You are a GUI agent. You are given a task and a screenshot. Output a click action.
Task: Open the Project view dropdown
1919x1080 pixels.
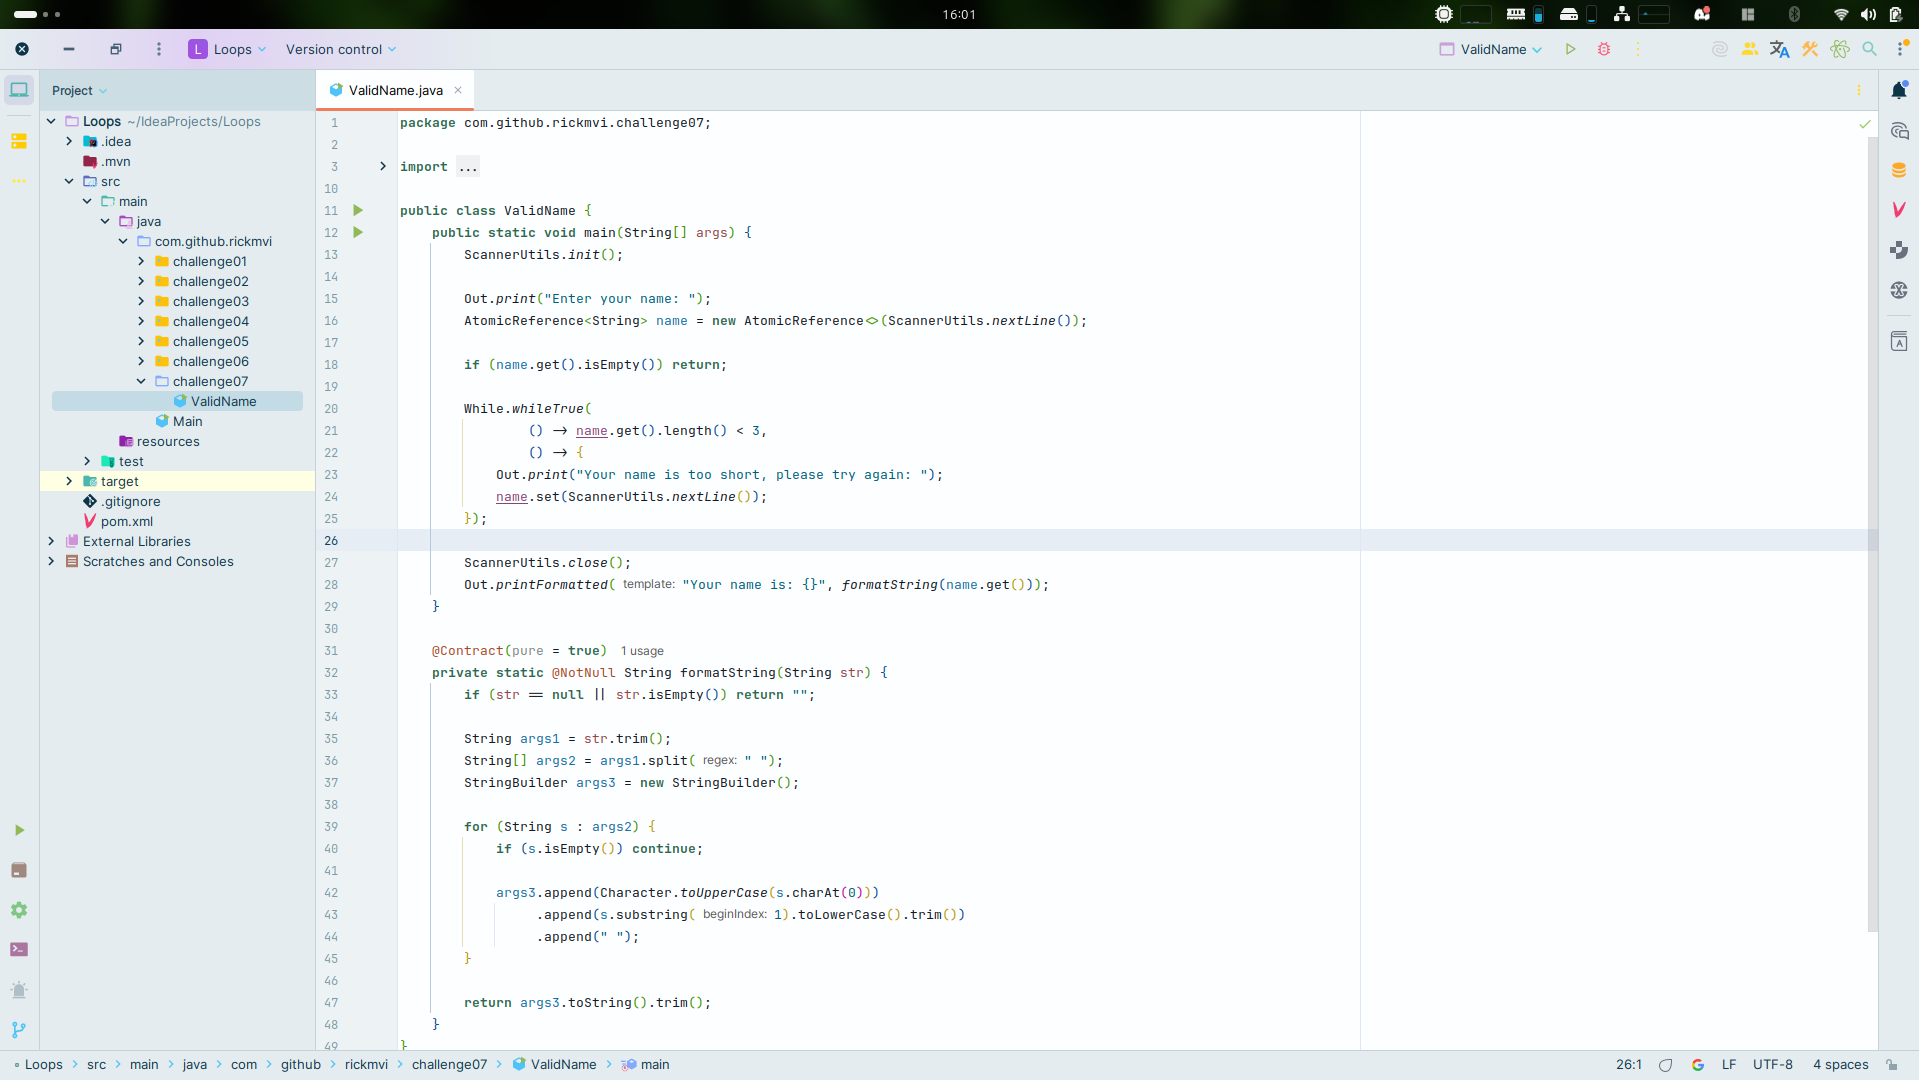[x=79, y=90]
